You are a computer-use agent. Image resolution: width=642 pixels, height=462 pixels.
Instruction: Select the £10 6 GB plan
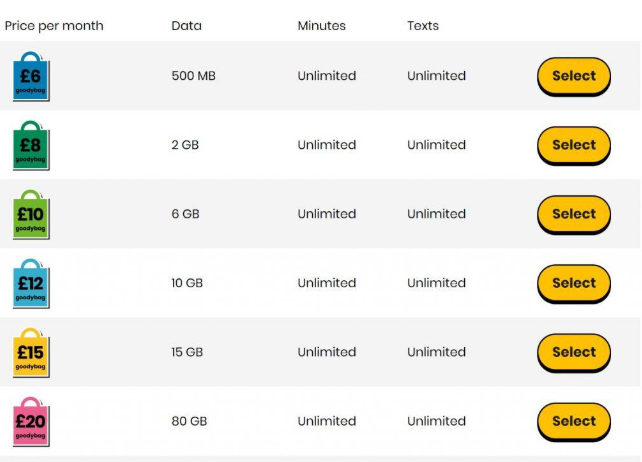click(x=574, y=215)
